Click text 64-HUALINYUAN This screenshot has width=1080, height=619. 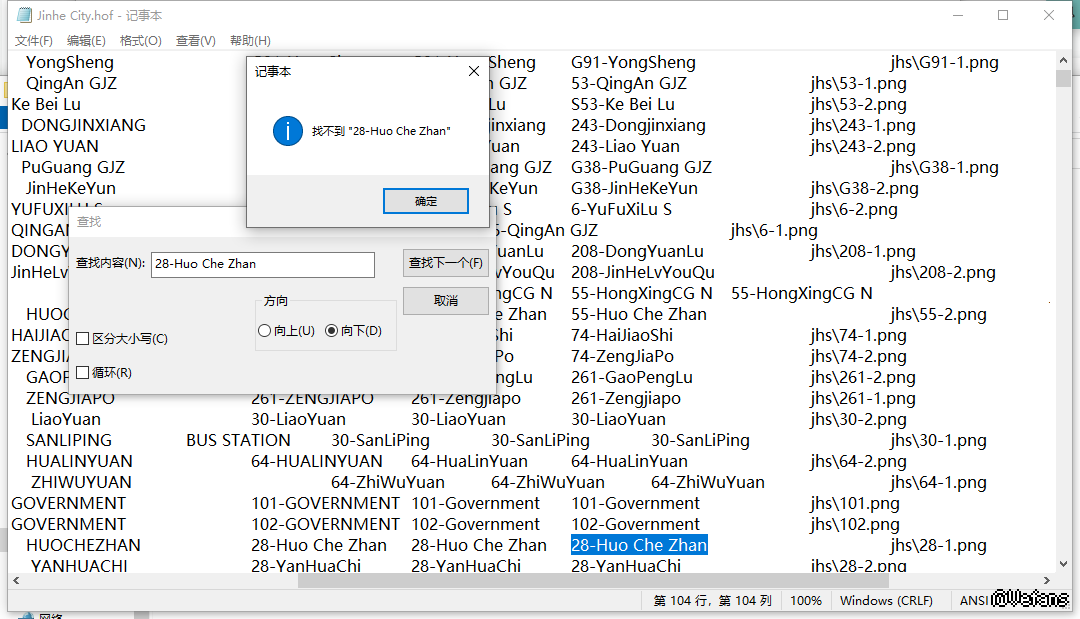click(317, 461)
